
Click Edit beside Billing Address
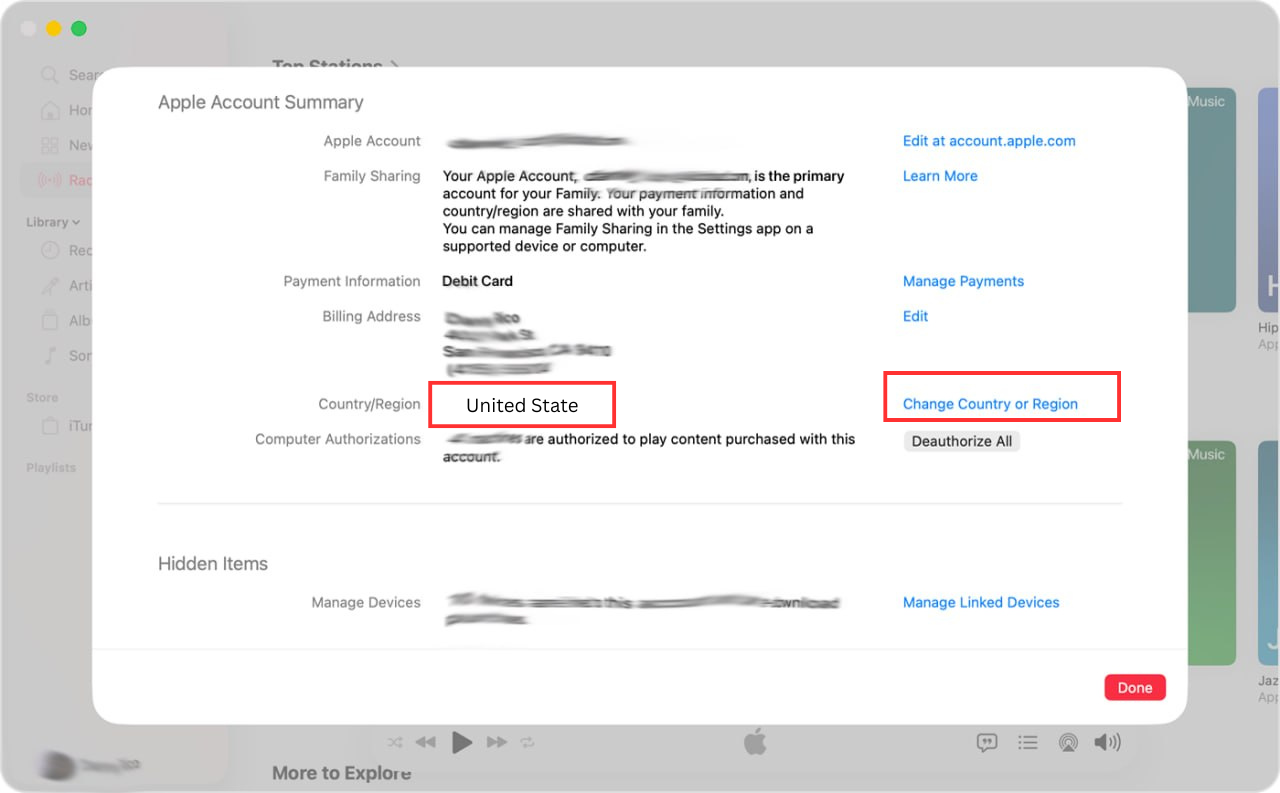915,316
